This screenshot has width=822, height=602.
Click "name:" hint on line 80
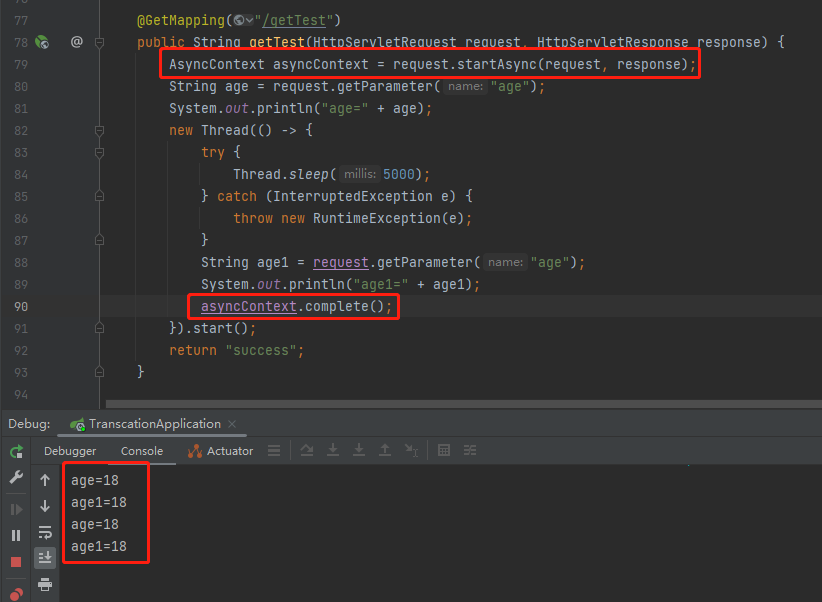465,86
